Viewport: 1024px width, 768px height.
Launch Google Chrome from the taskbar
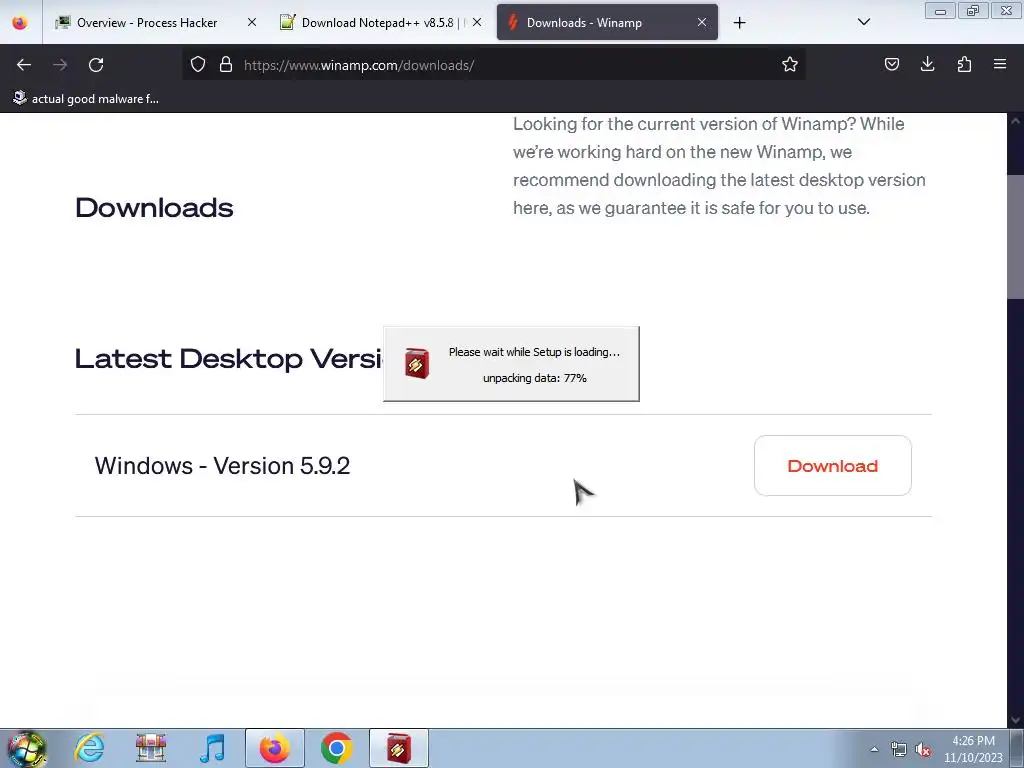pos(337,748)
